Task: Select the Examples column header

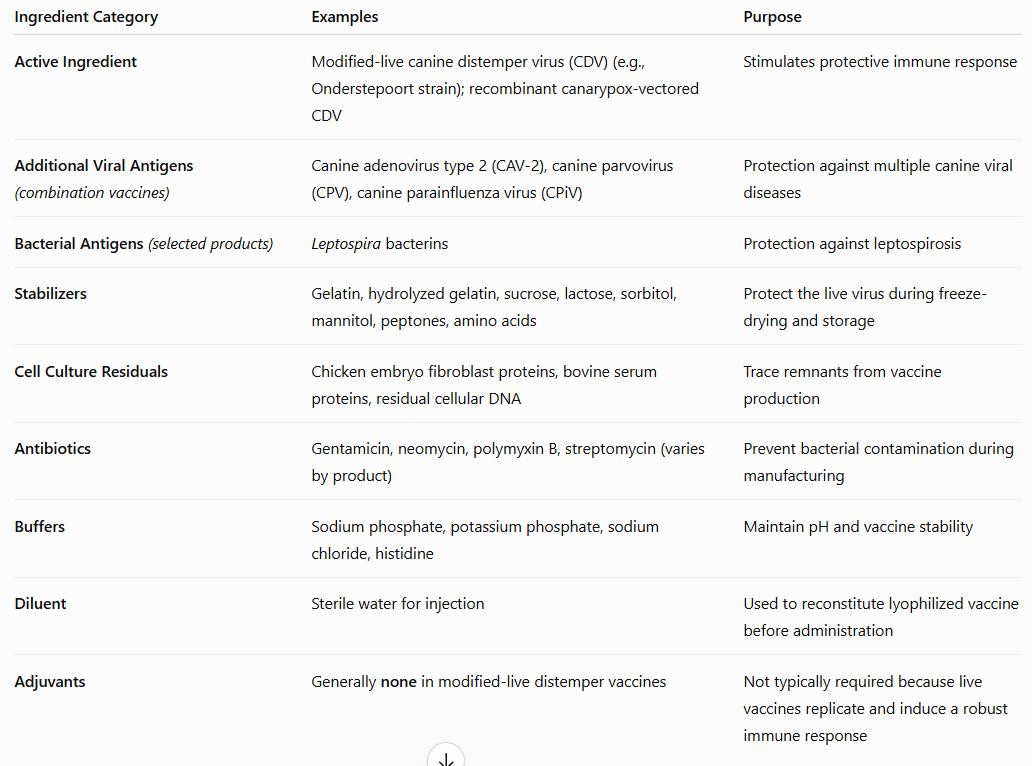Action: [x=345, y=17]
